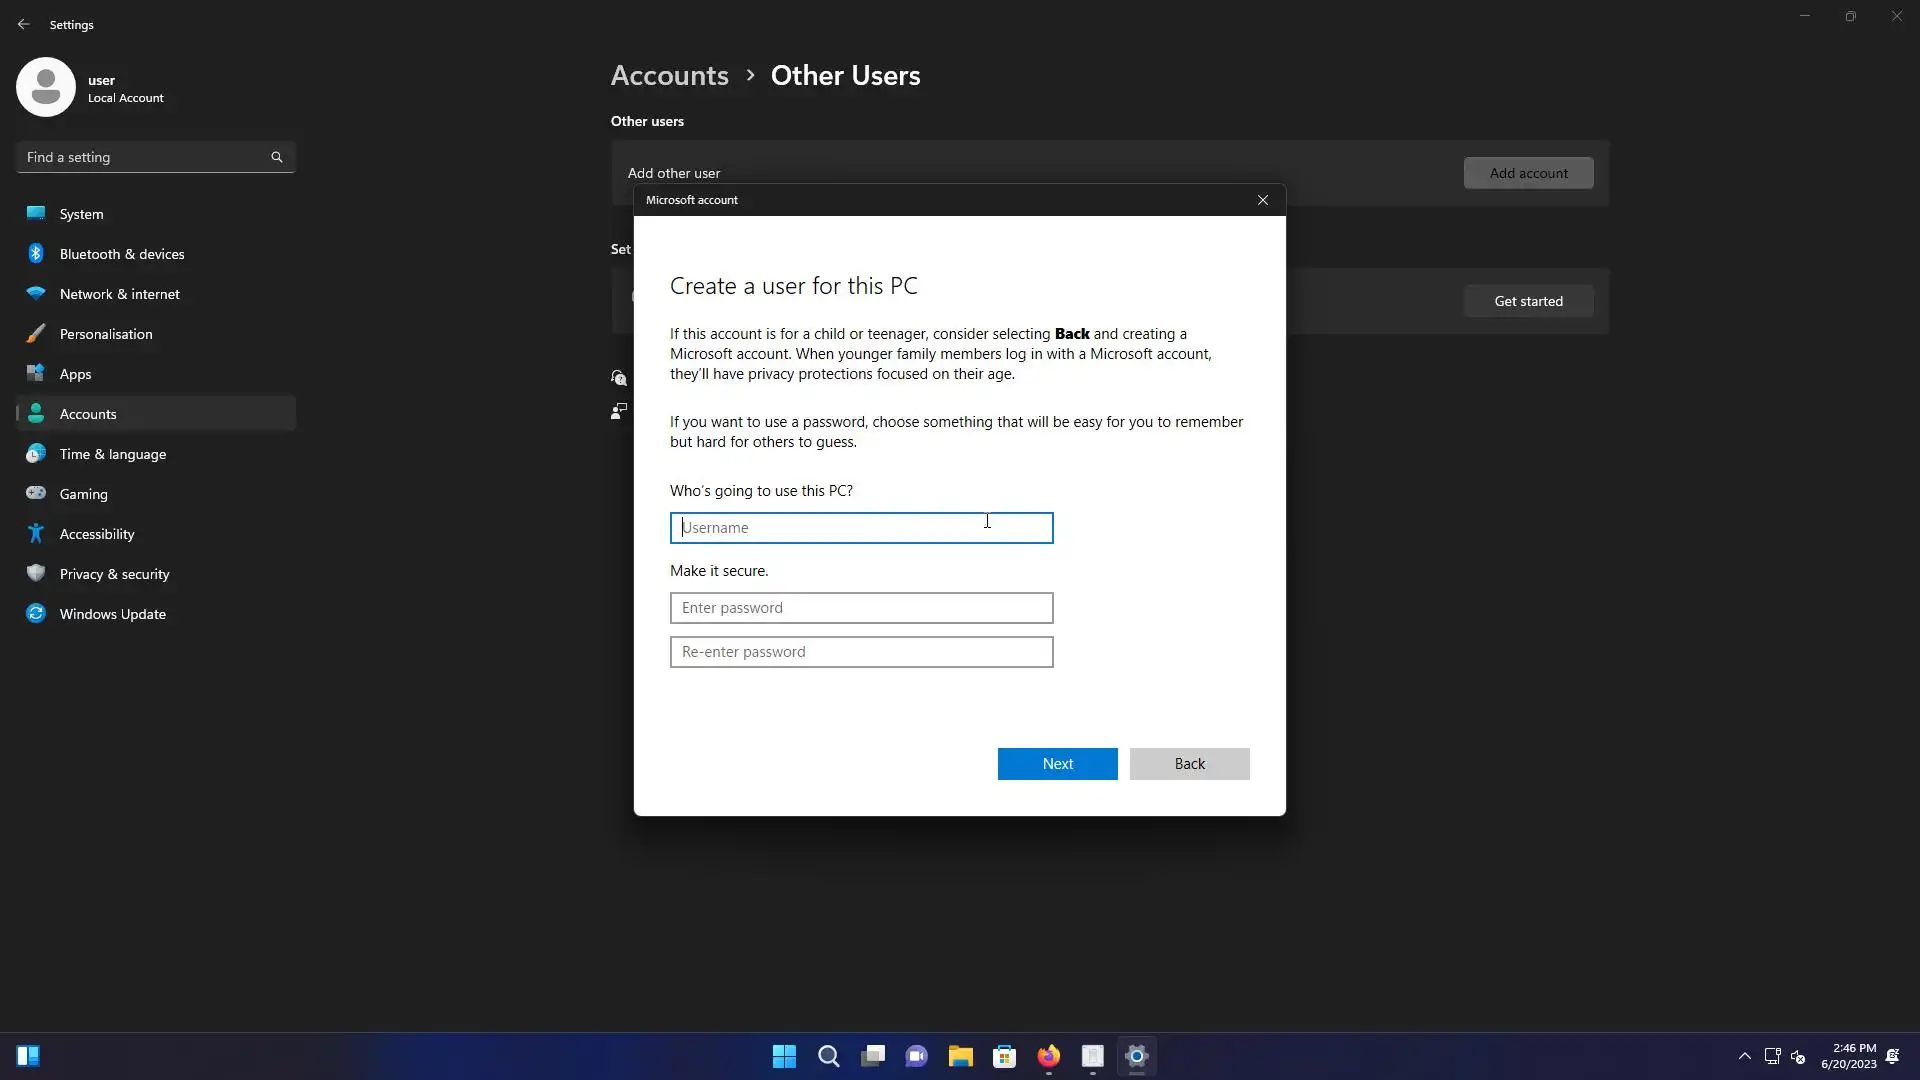The image size is (1920, 1080).
Task: Open Bluetooth & devices settings
Action: [x=121, y=254]
